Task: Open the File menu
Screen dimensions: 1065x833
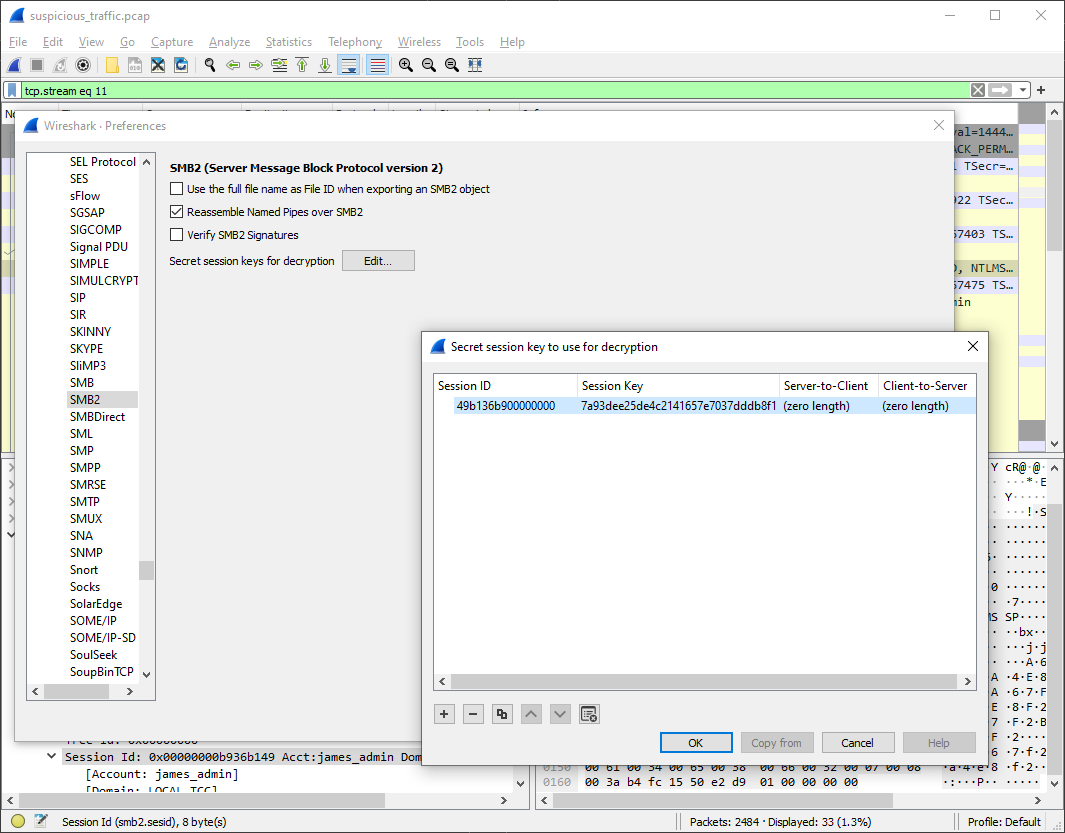Action: (18, 42)
